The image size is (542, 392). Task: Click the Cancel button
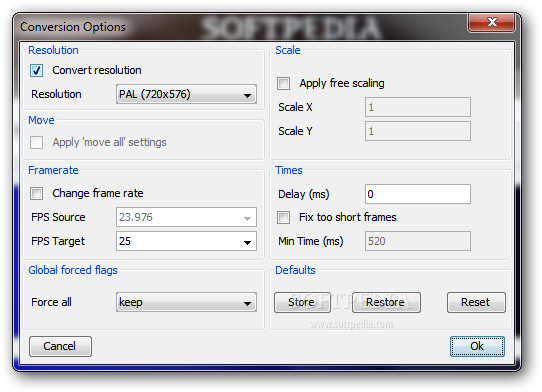click(x=60, y=346)
